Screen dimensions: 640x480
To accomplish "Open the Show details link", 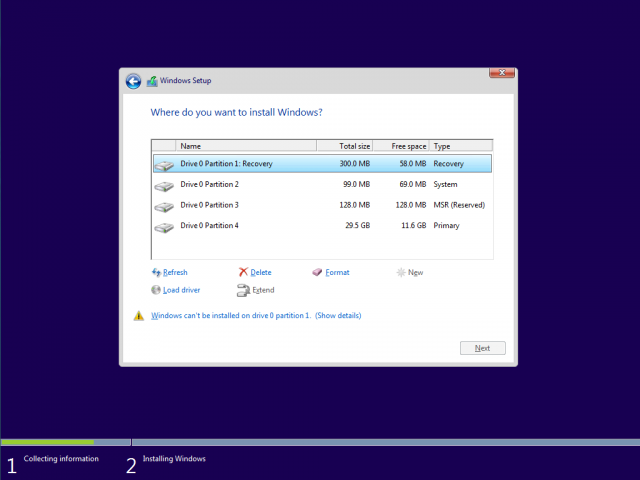I will (338, 316).
